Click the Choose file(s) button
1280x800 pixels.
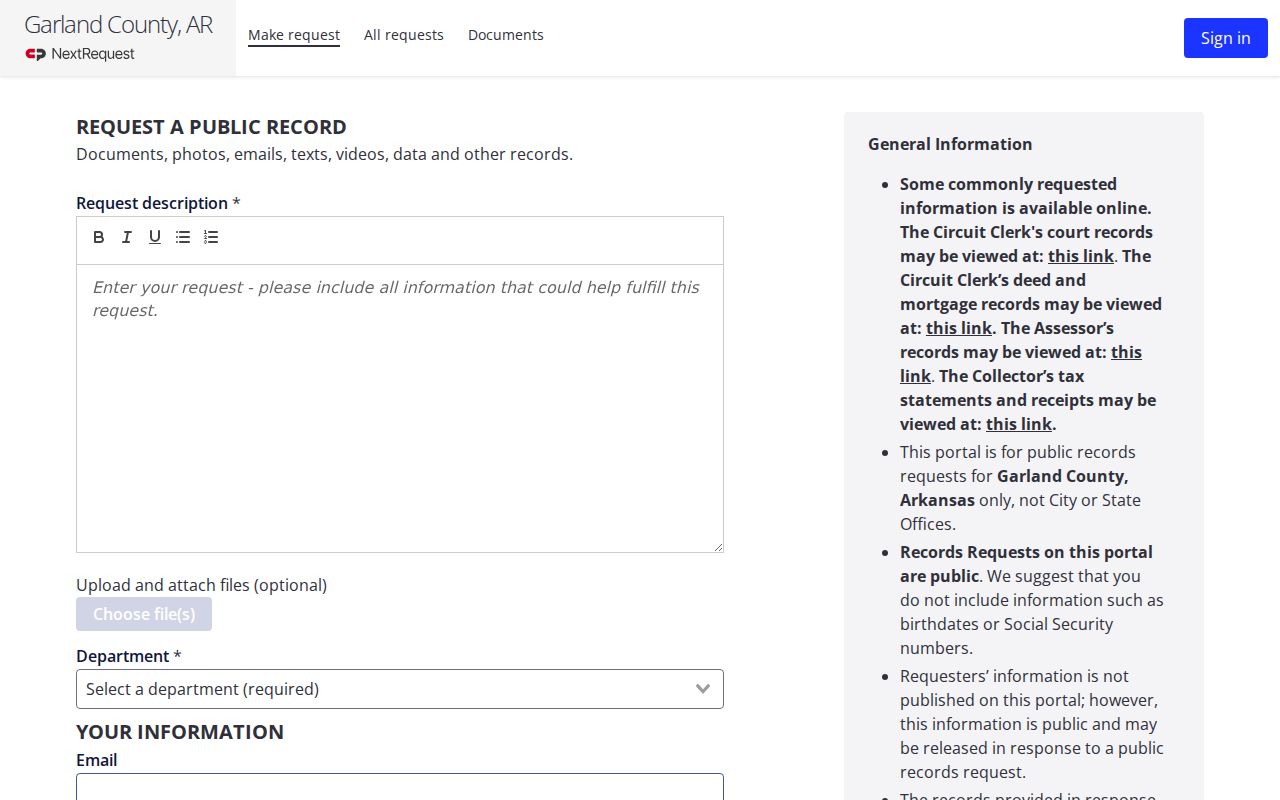point(144,614)
